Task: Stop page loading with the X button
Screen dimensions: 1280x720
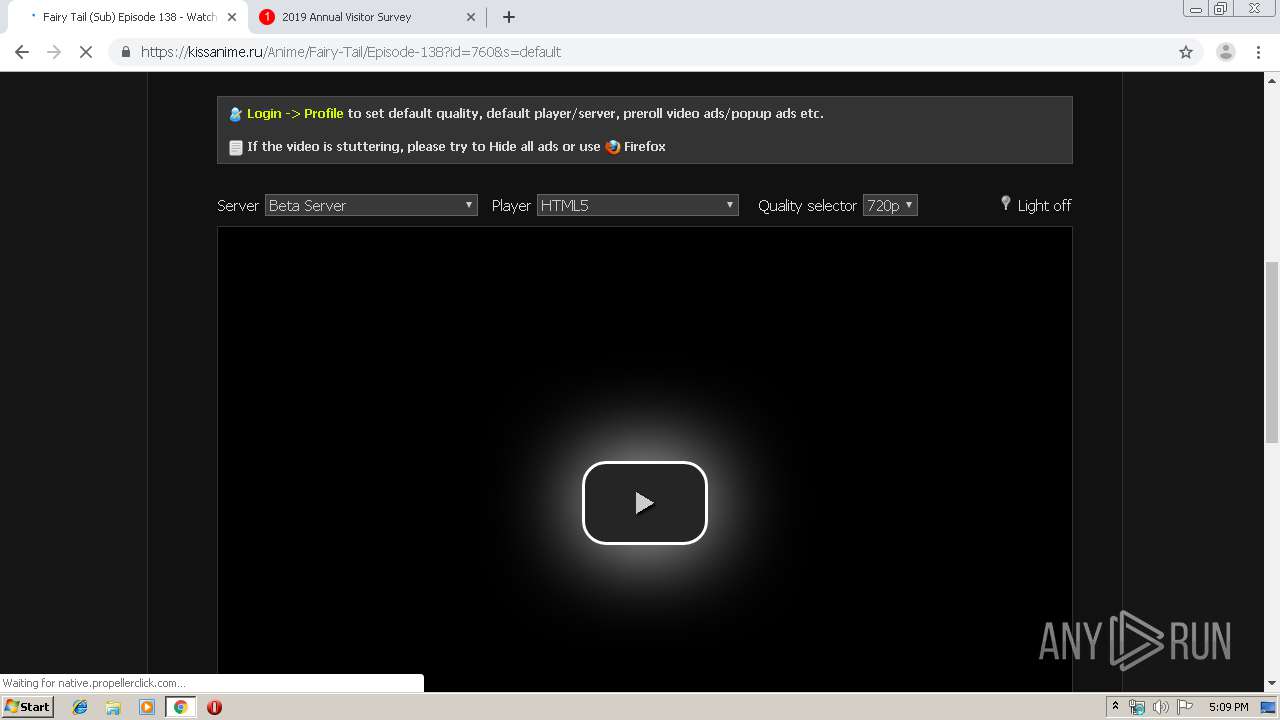Action: [86, 52]
